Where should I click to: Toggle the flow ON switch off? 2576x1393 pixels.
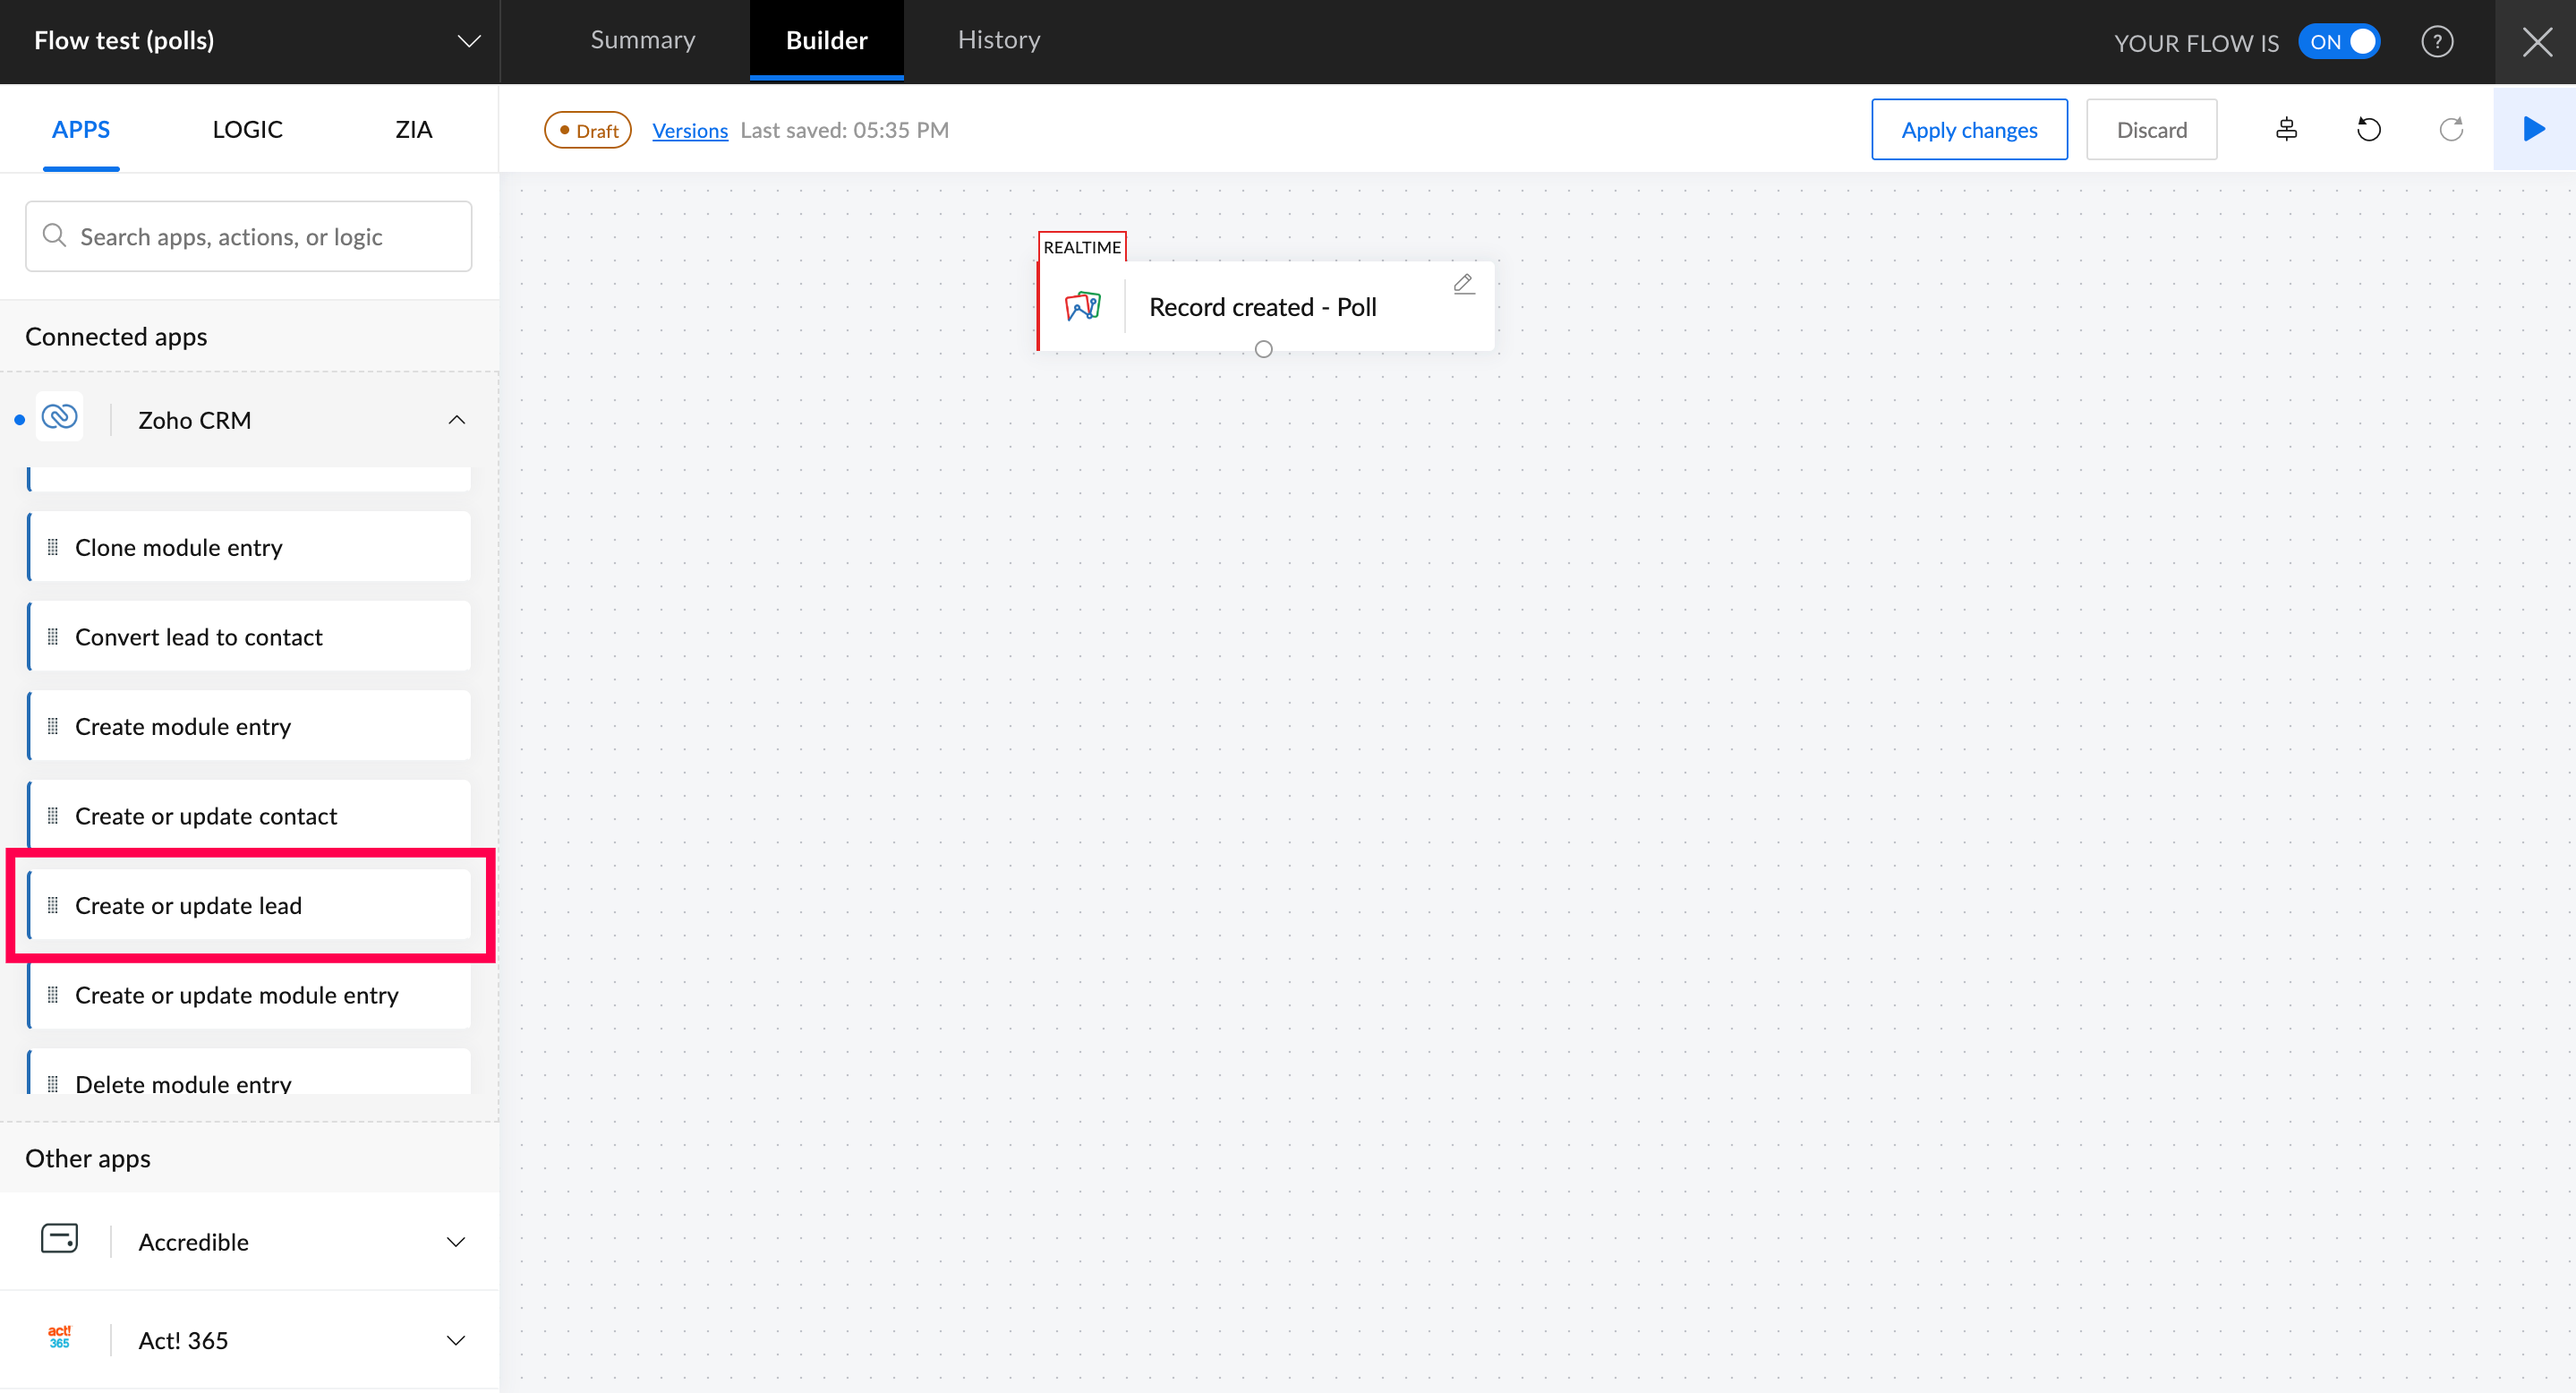[x=2339, y=42]
